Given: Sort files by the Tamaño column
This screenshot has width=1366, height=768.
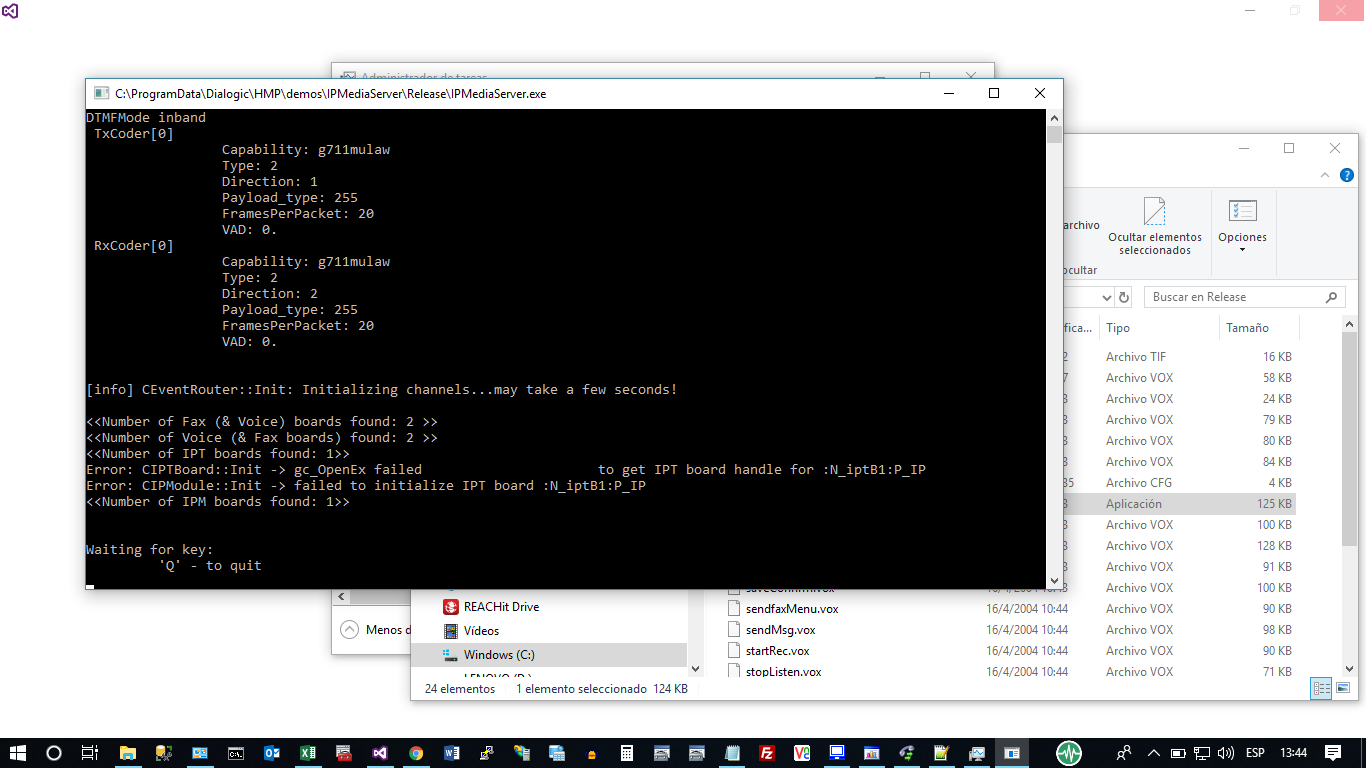Looking at the screenshot, I should [1247, 328].
